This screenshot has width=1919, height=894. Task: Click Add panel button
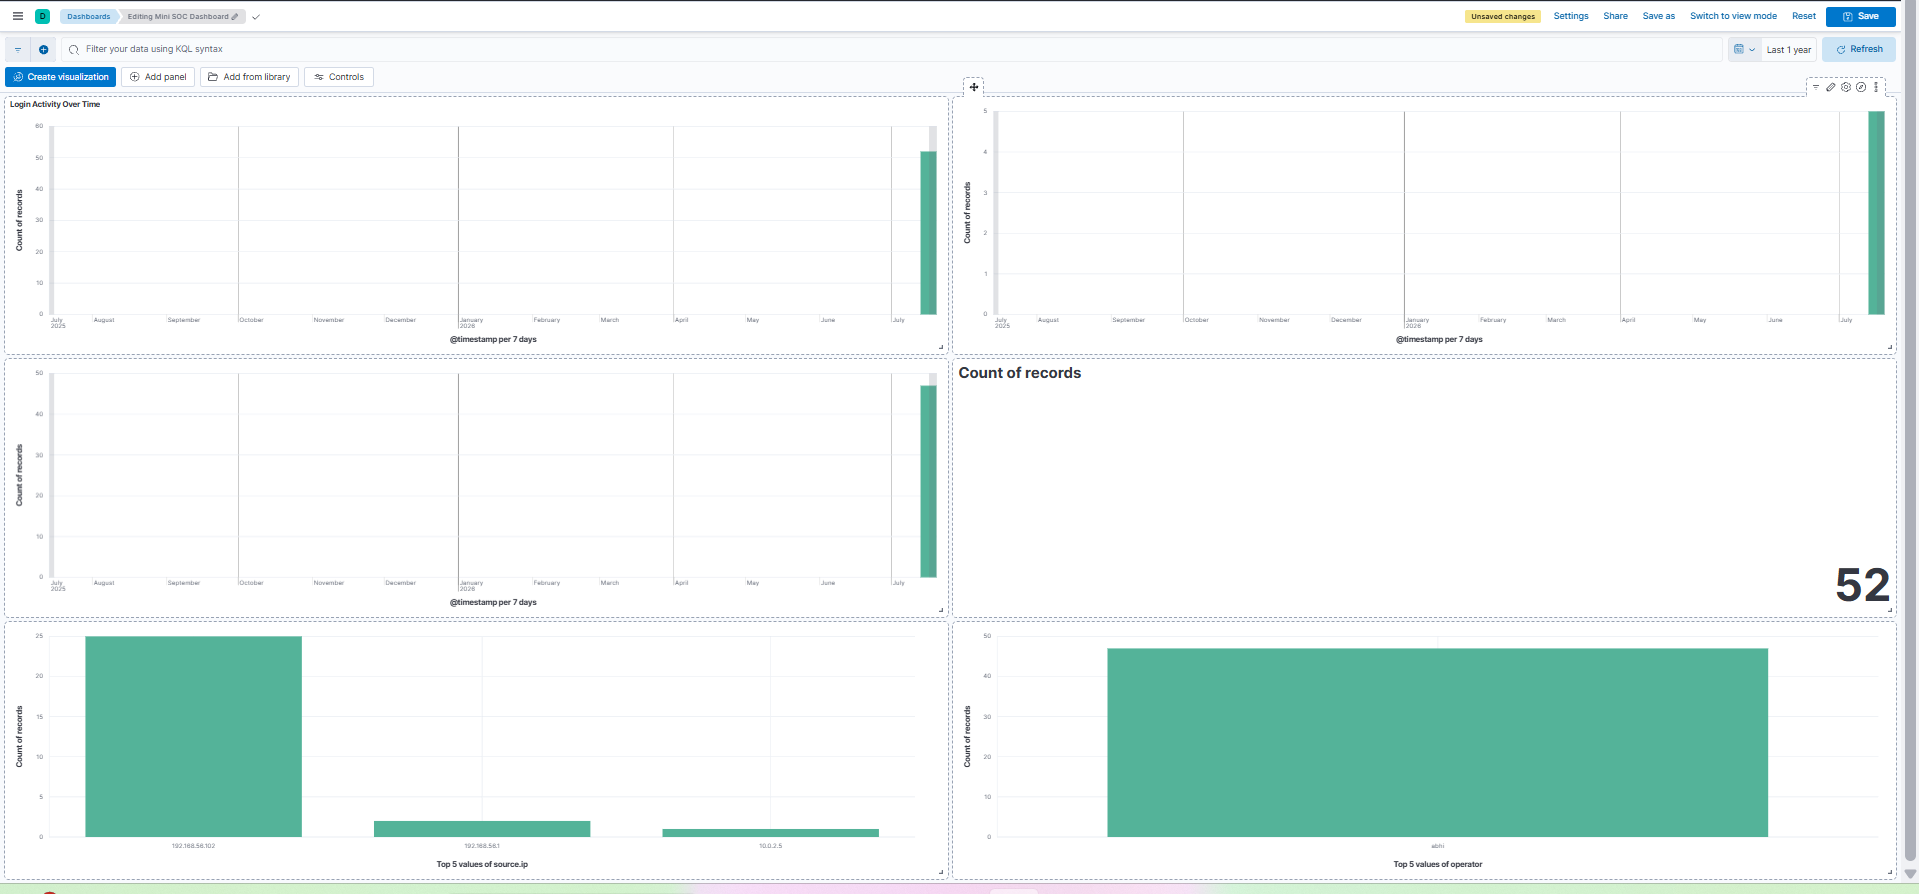[158, 77]
